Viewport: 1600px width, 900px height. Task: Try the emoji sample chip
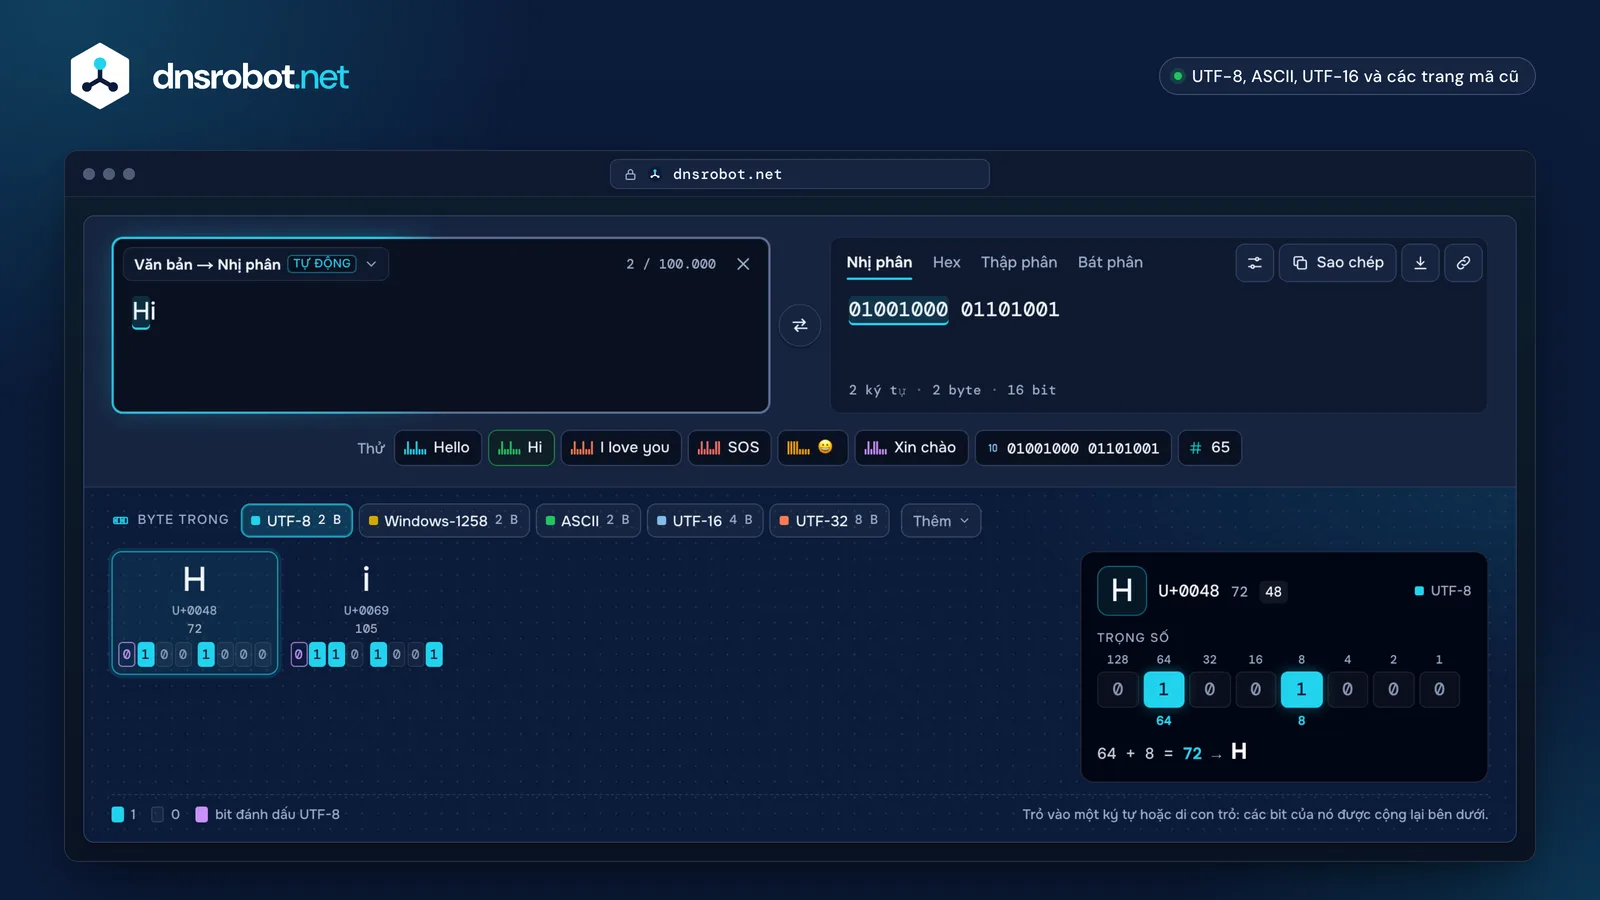811,447
